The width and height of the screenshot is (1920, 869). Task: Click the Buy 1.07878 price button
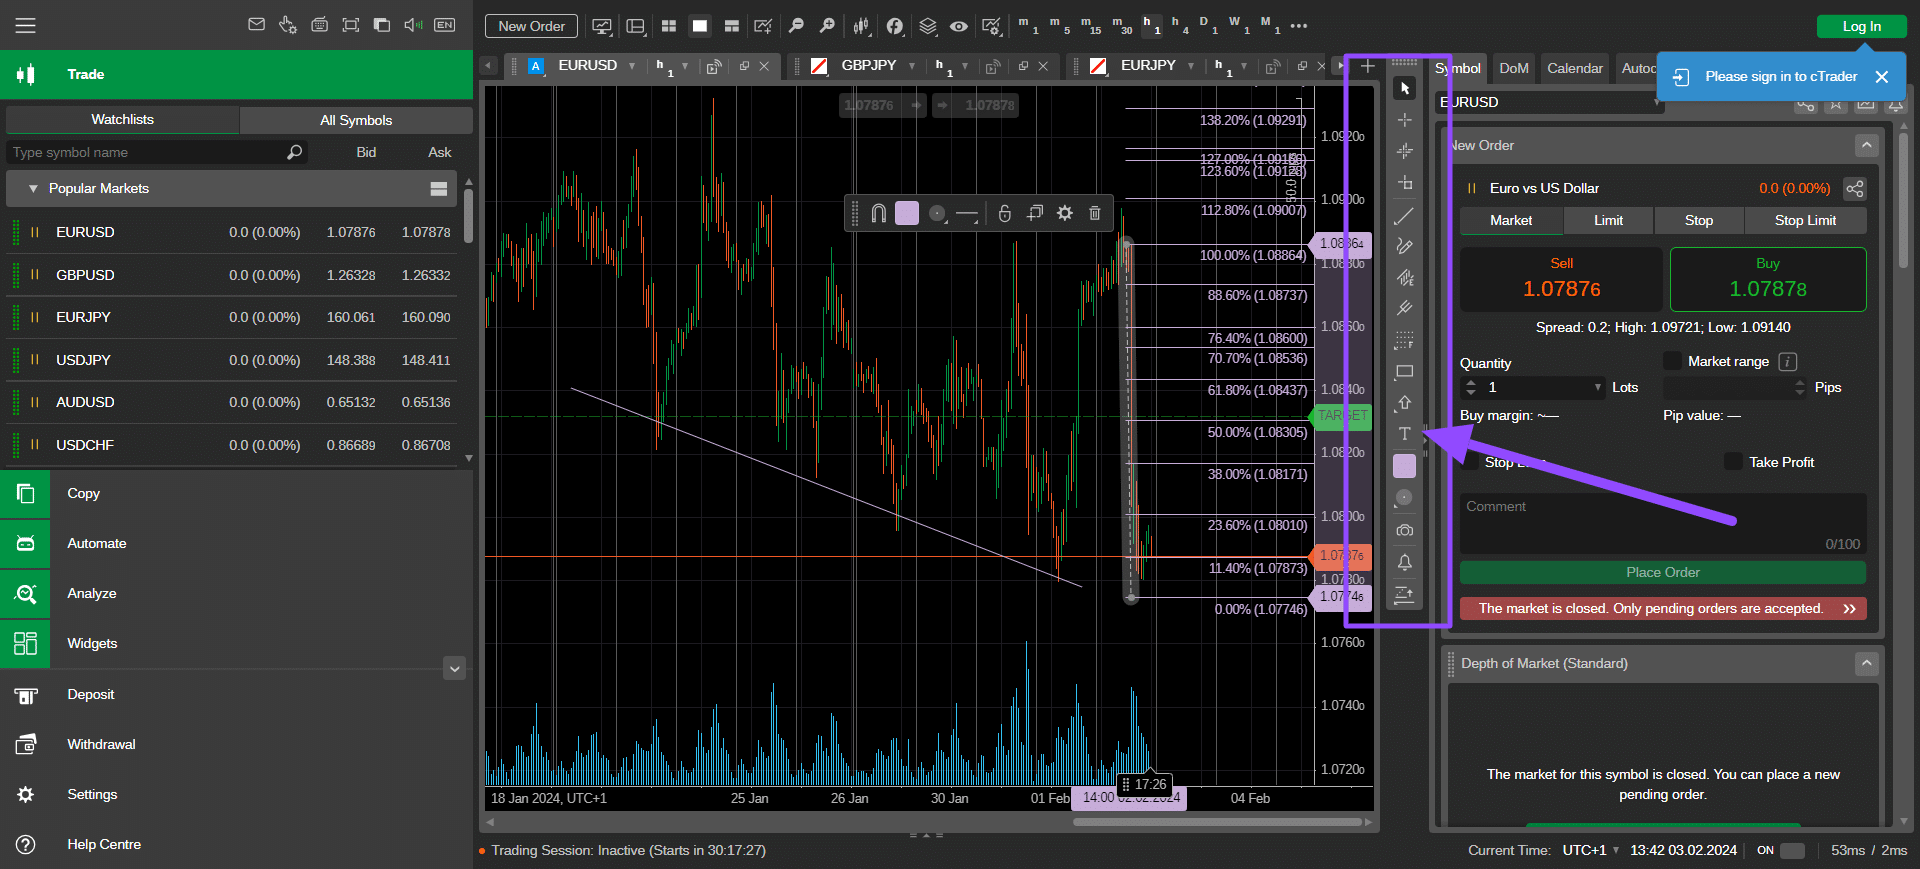click(1768, 279)
